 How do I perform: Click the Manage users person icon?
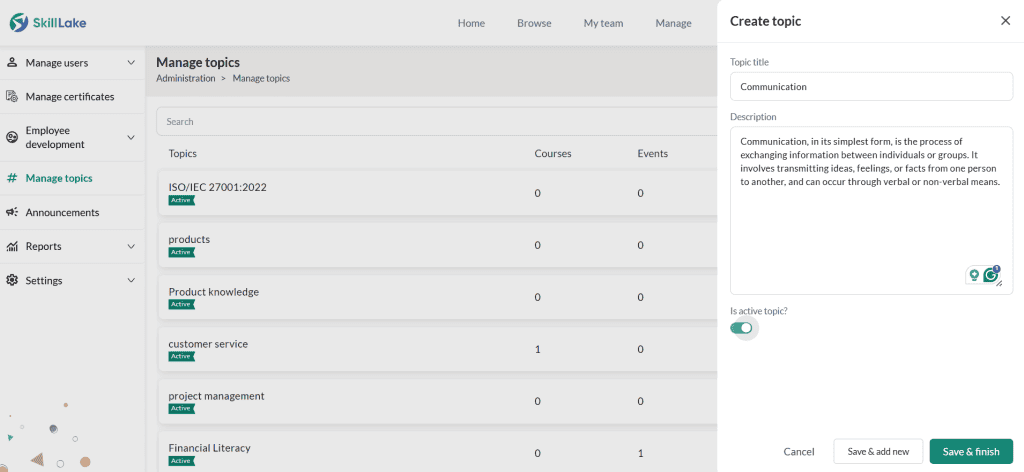coord(12,63)
